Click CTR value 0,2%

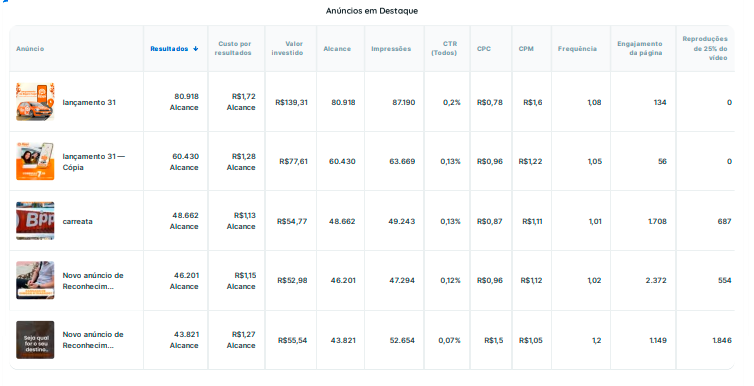[452, 102]
